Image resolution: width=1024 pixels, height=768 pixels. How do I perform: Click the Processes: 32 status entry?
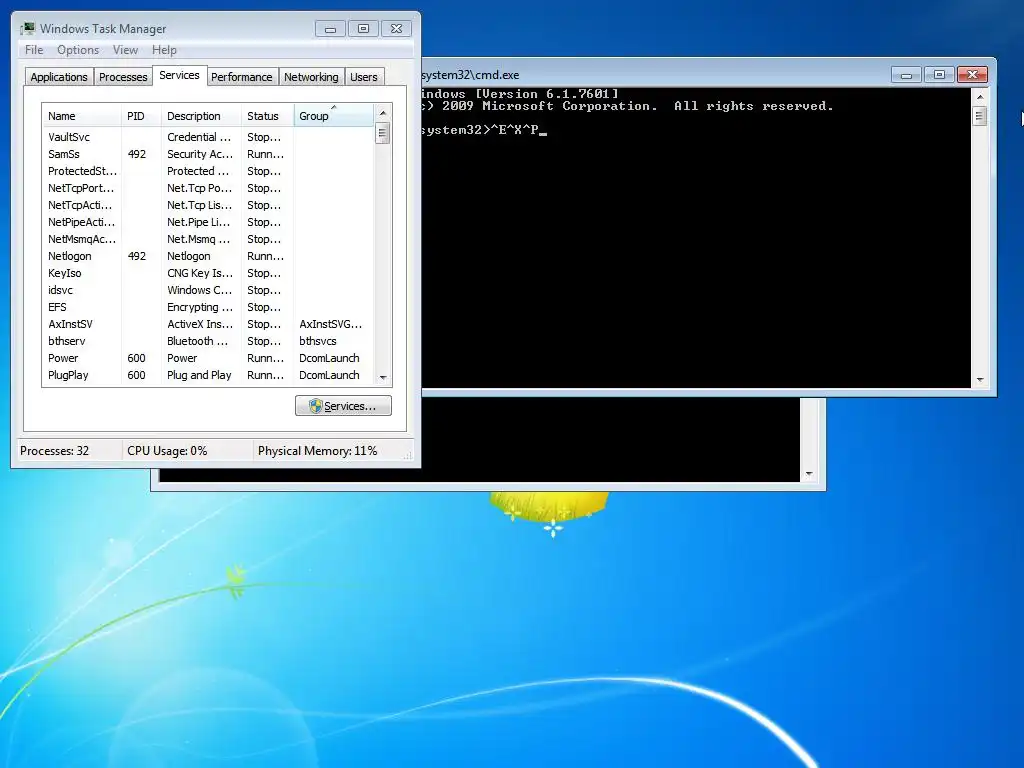click(54, 451)
